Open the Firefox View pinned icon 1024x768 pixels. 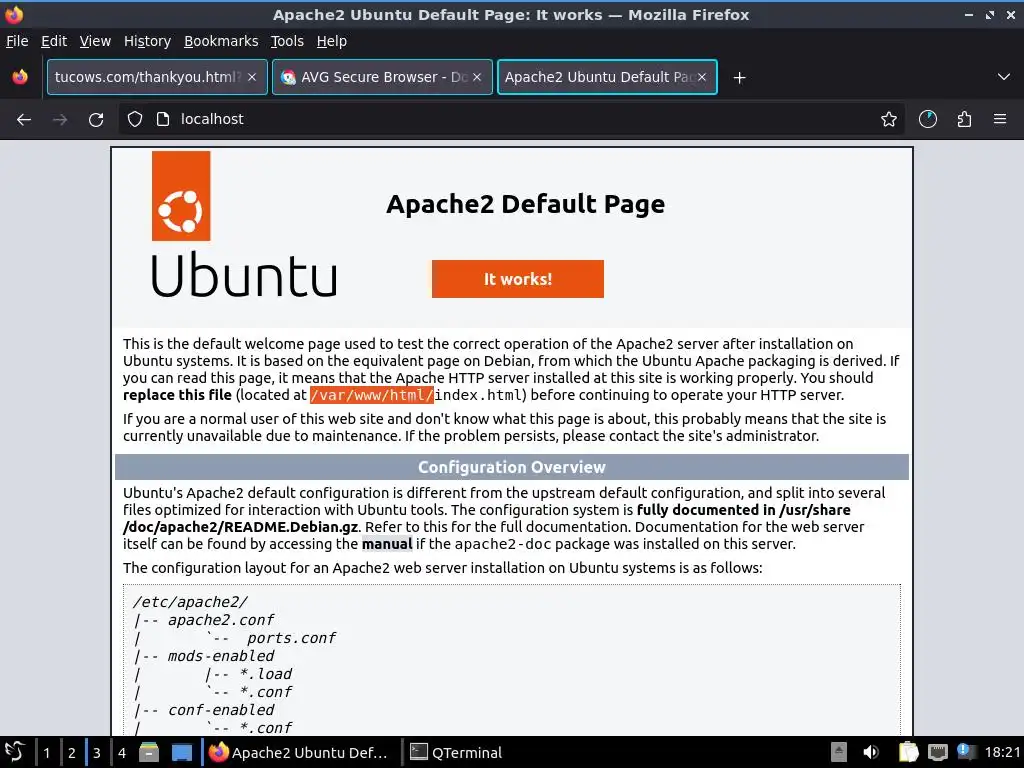20,77
